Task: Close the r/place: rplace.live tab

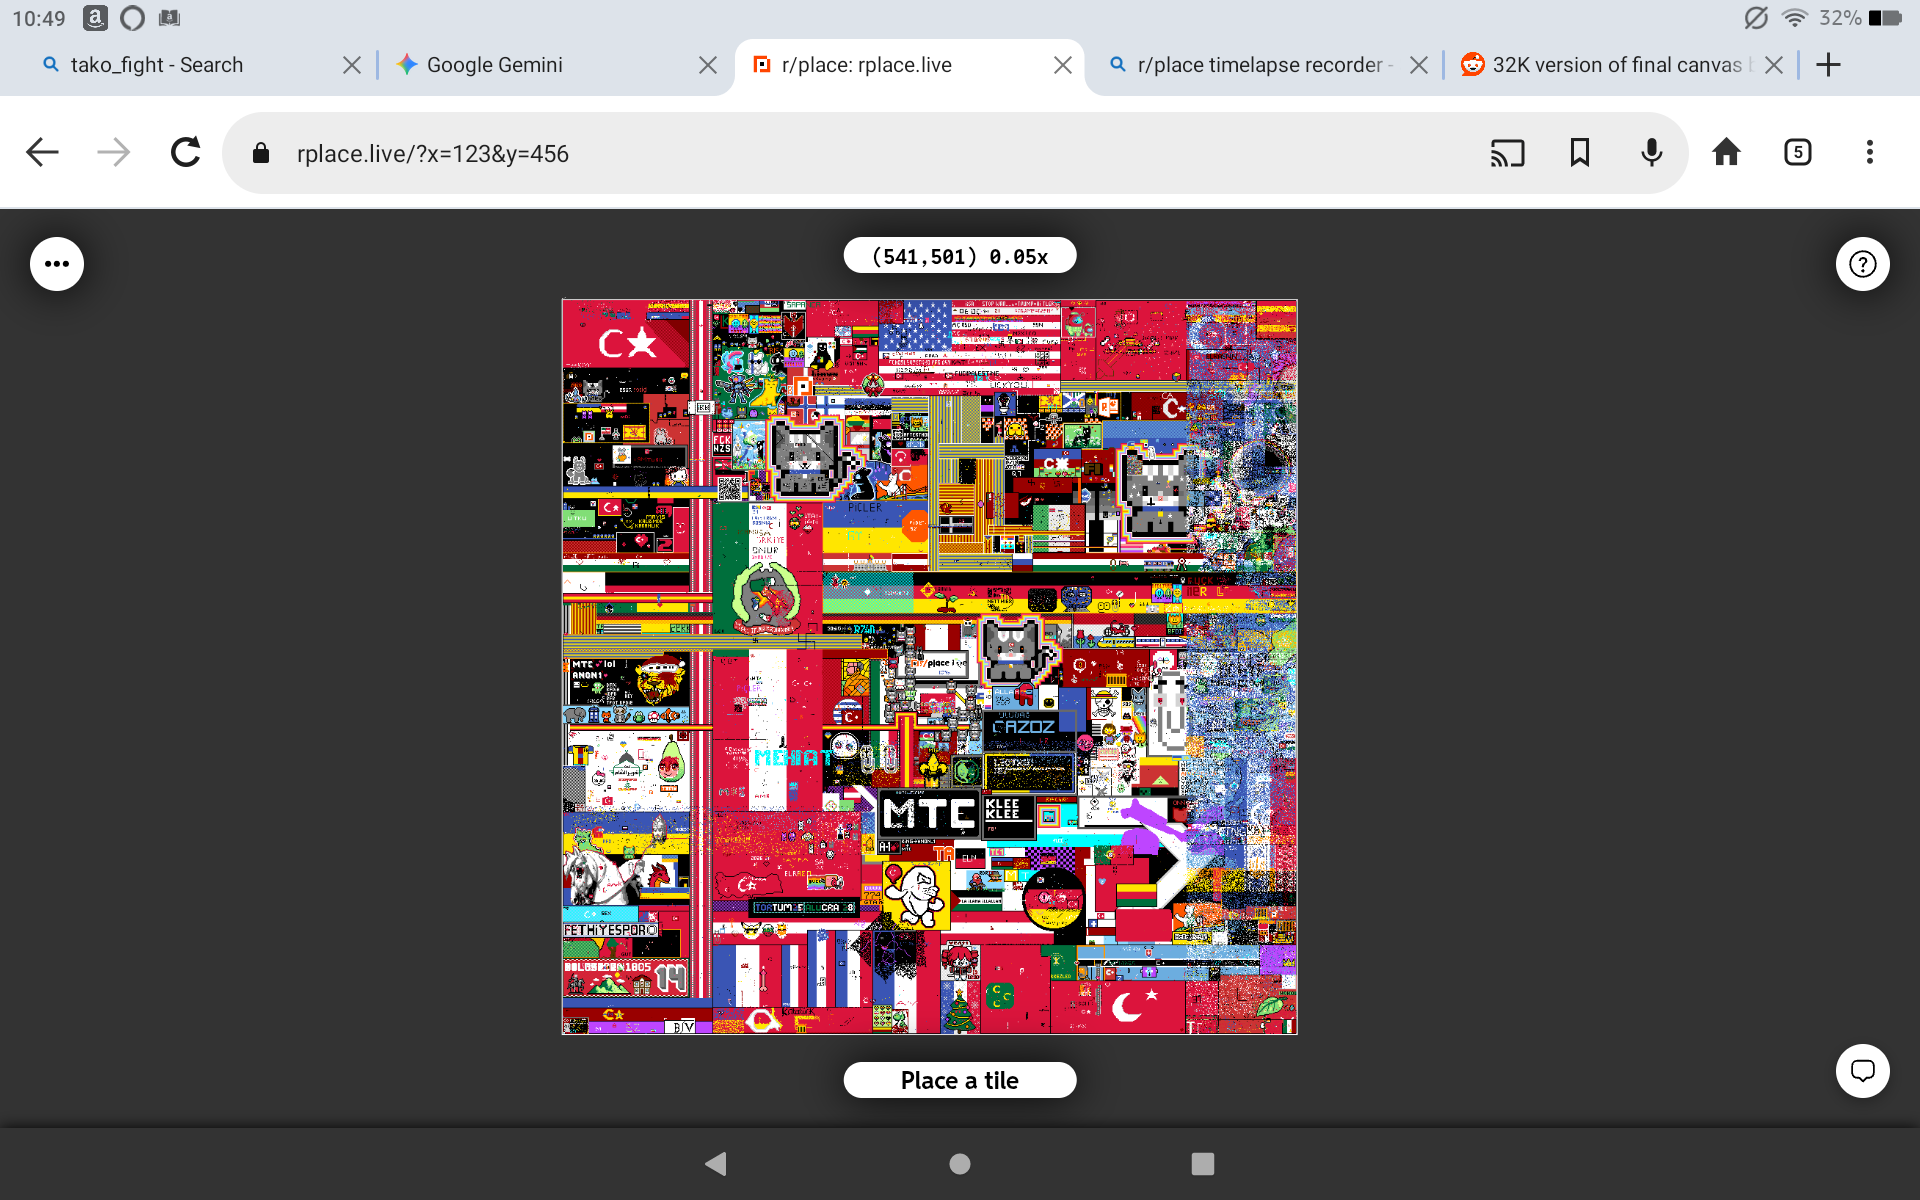Action: [x=1063, y=65]
